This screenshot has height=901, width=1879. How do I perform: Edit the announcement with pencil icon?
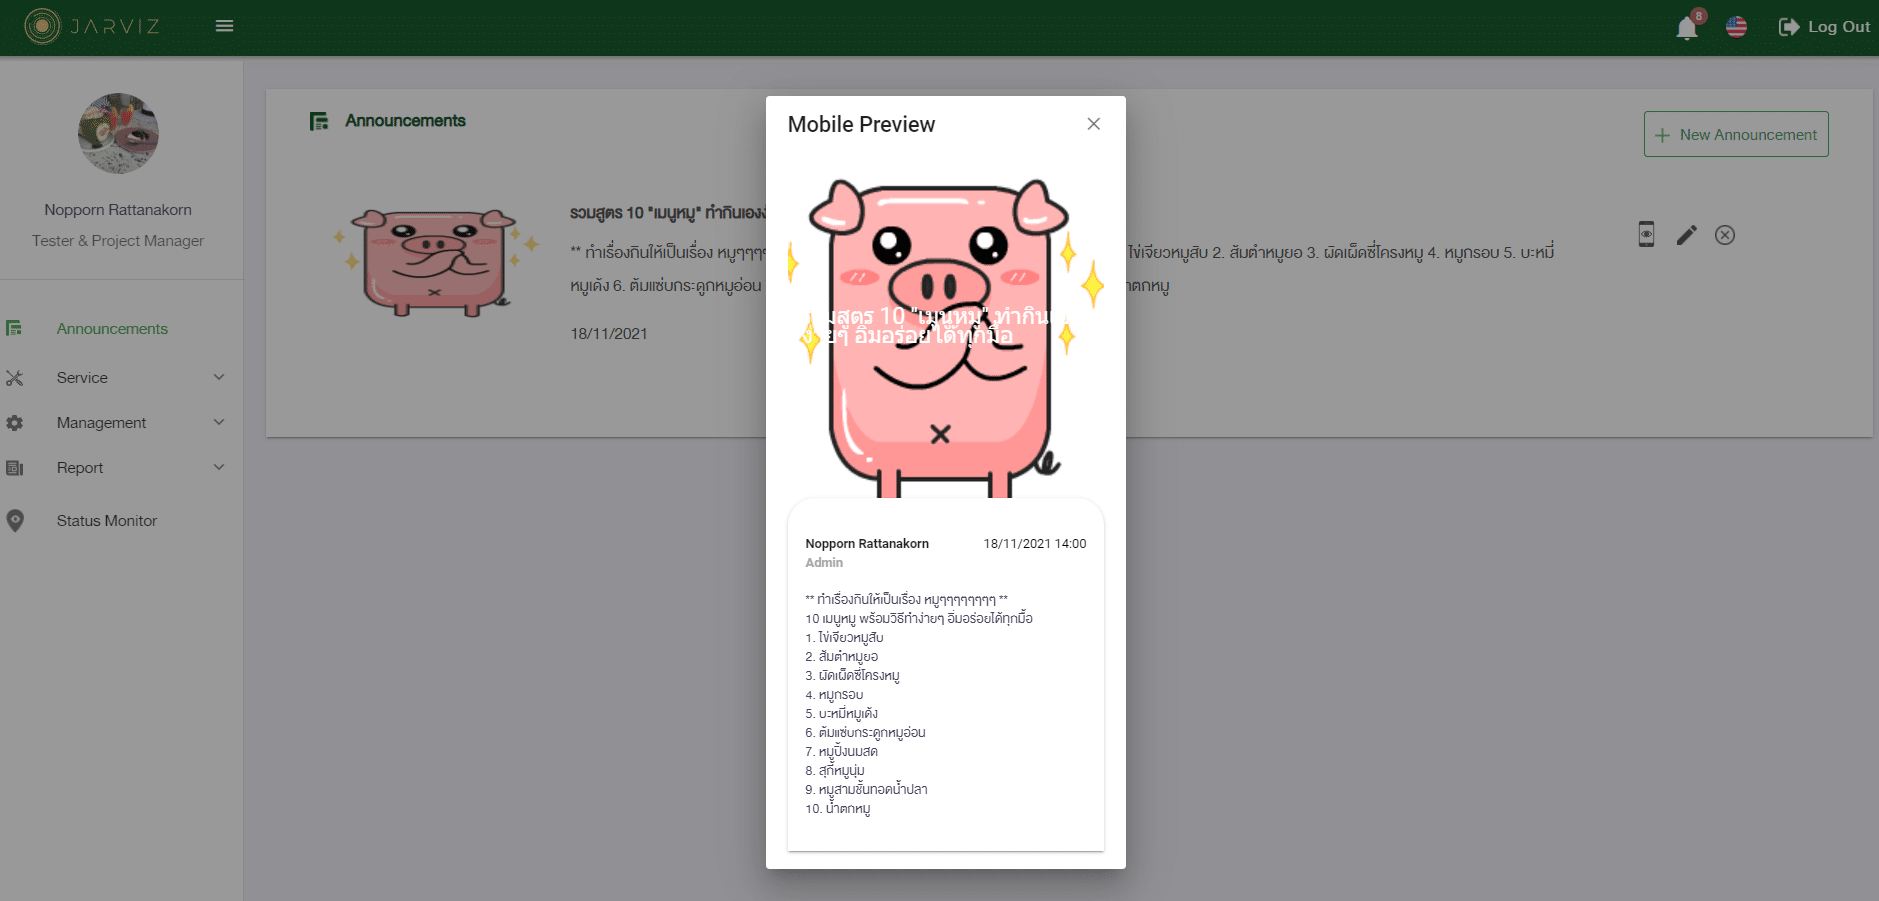1686,235
